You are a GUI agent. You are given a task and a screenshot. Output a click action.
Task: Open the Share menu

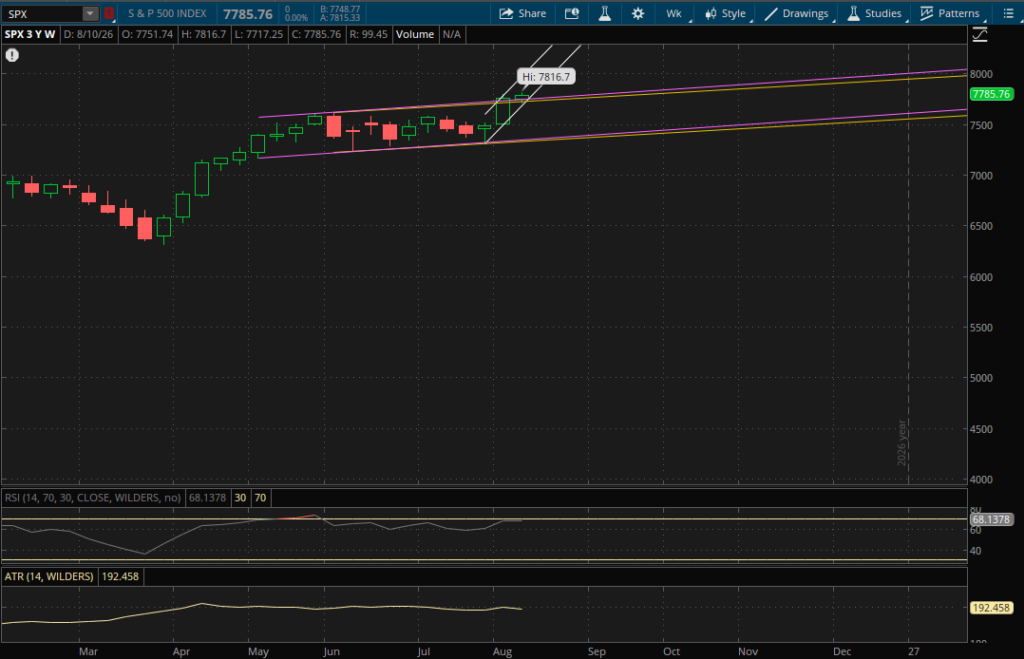522,13
